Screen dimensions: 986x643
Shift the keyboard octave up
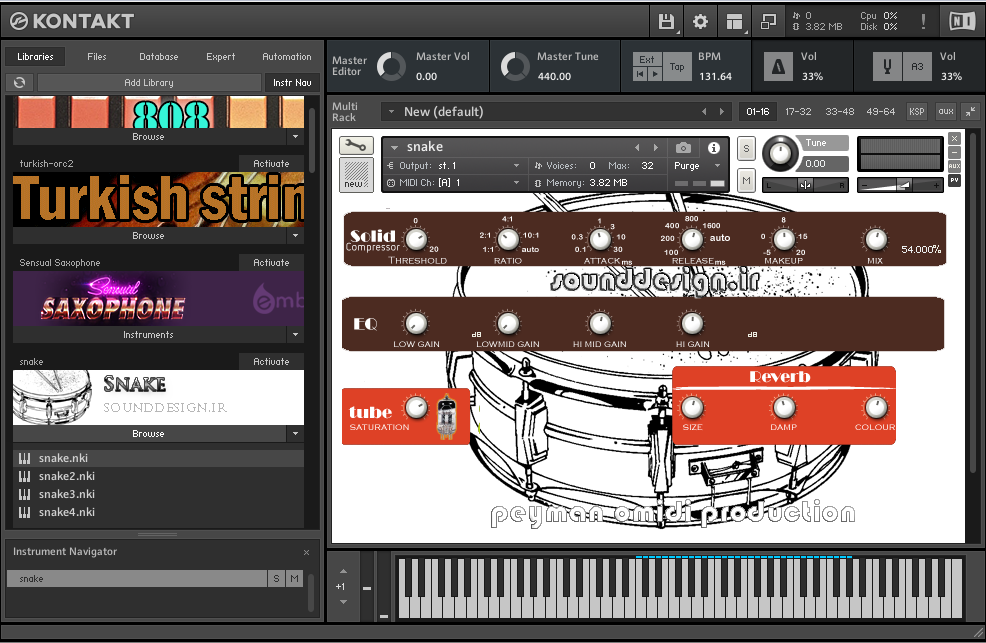pos(343,571)
